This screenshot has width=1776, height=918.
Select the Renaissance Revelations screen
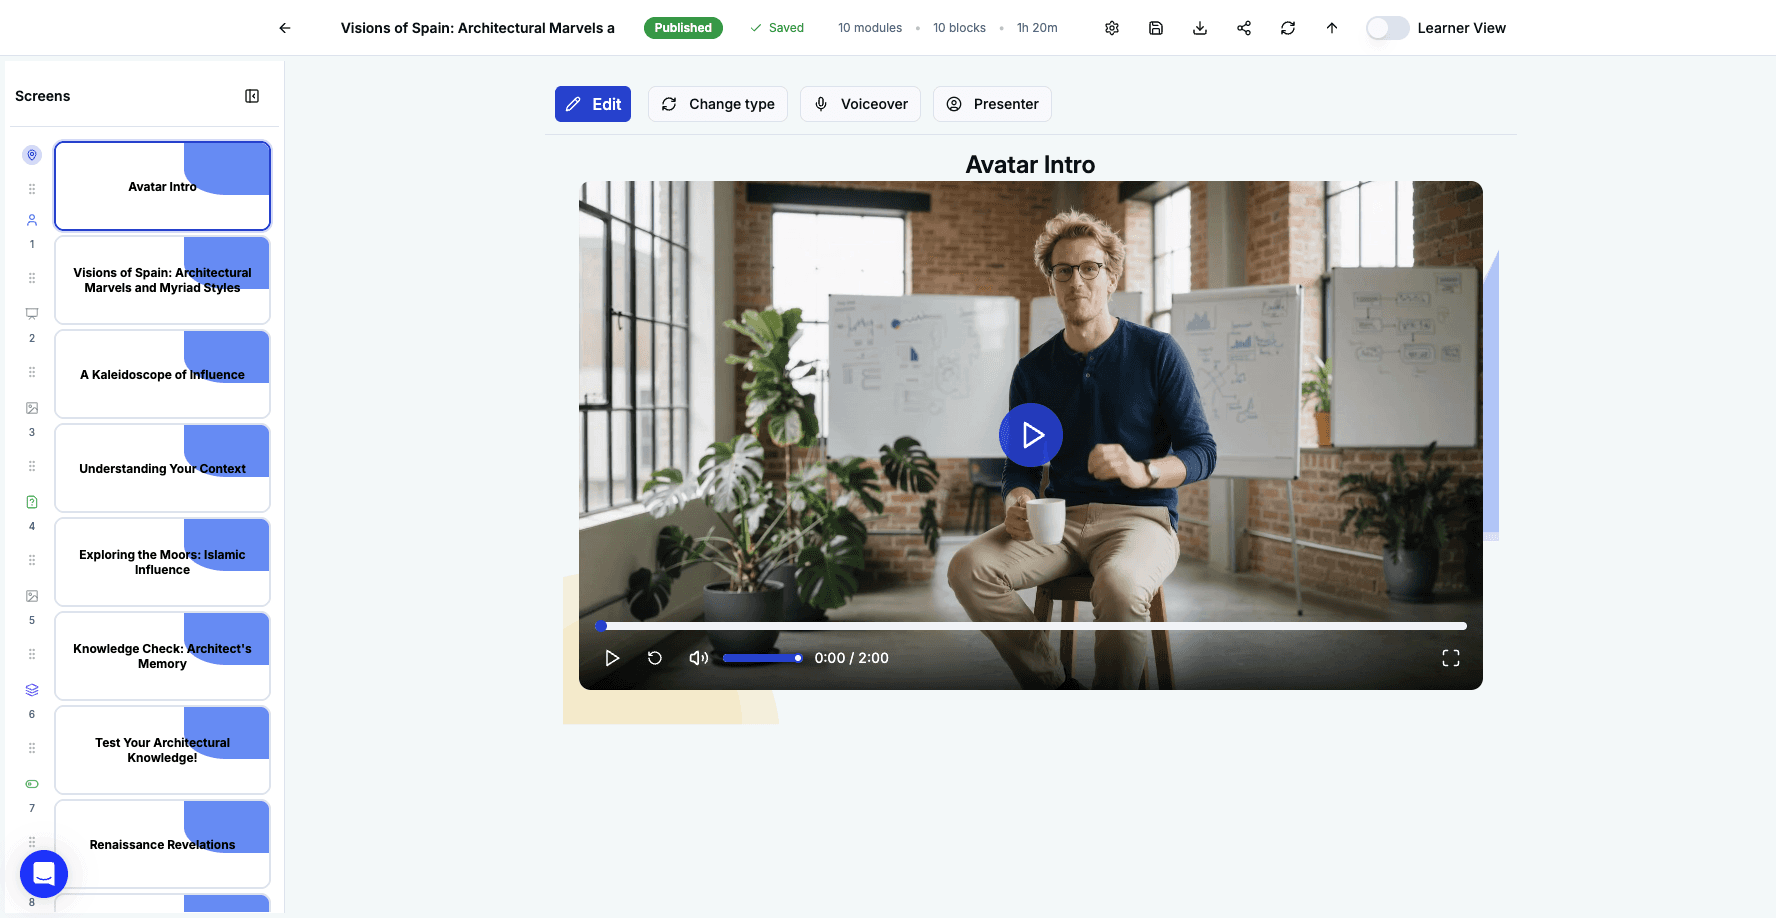click(162, 844)
